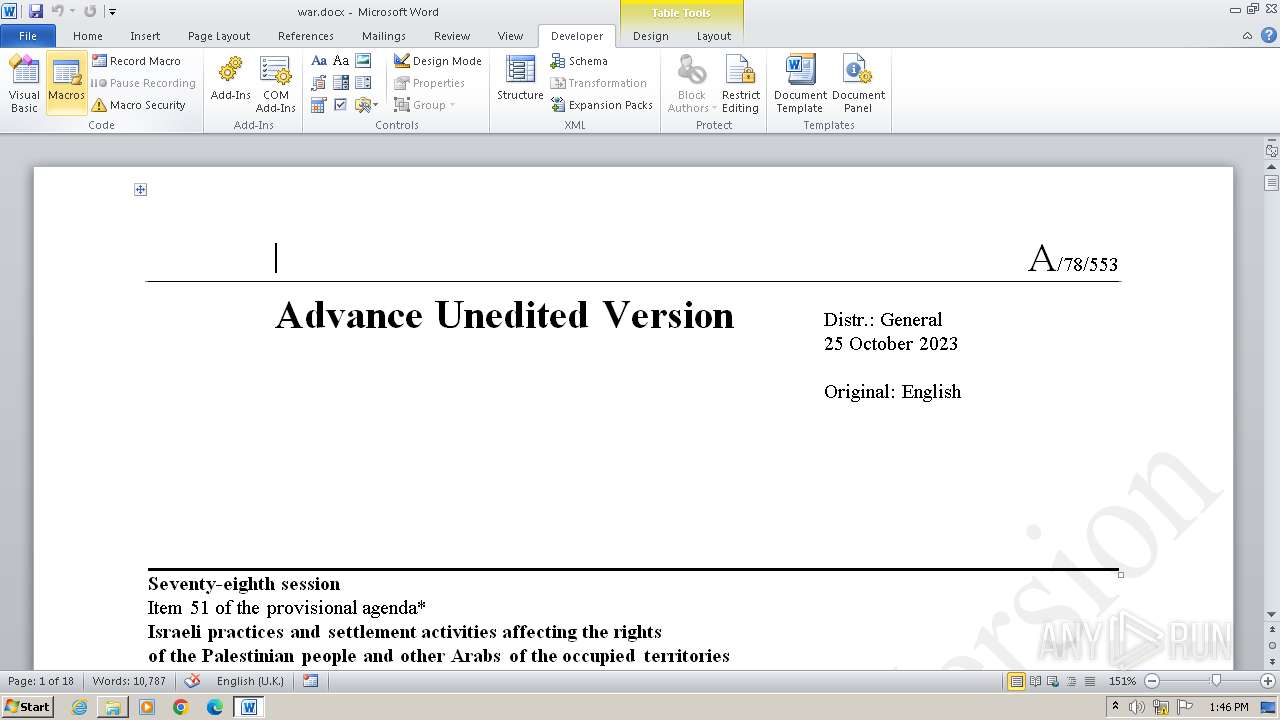Adjust the zoom slider handle
Viewport: 1280px width, 720px height.
click(1216, 681)
